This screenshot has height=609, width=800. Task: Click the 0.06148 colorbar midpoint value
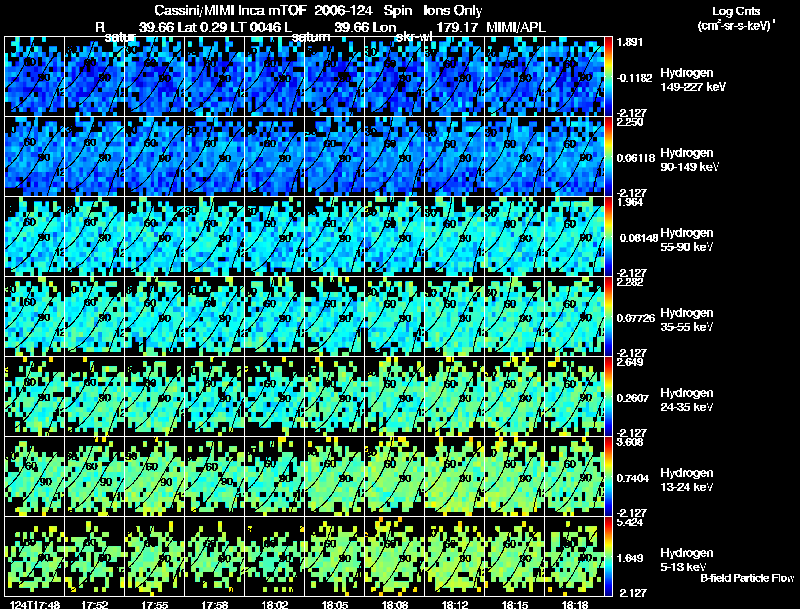[638, 238]
